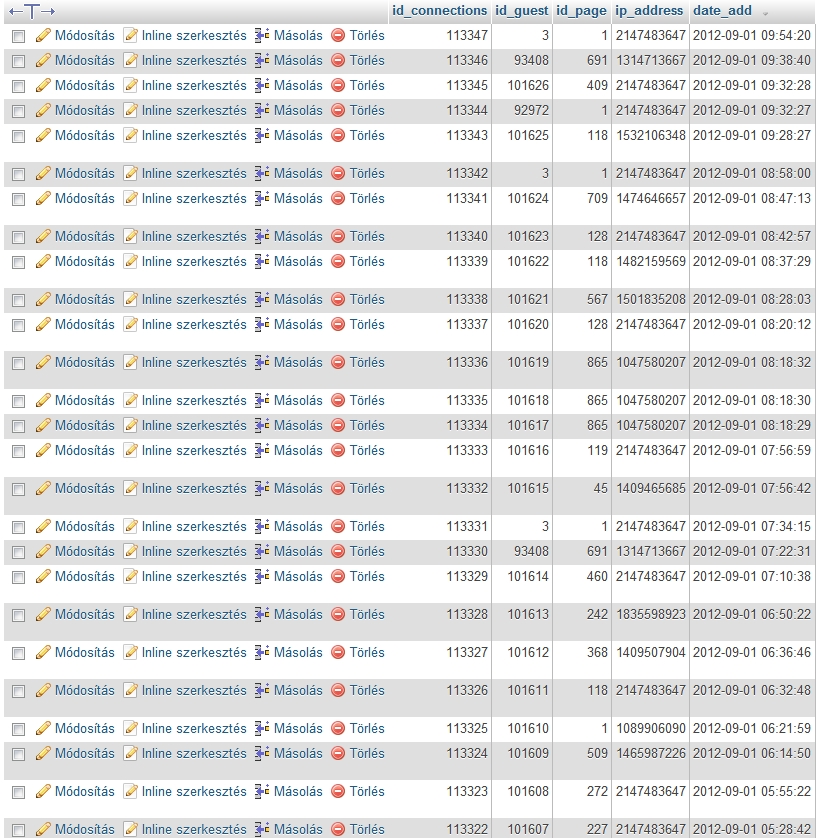
Task: Click the pencil edit icon in row 113327
Action: (x=43, y=653)
